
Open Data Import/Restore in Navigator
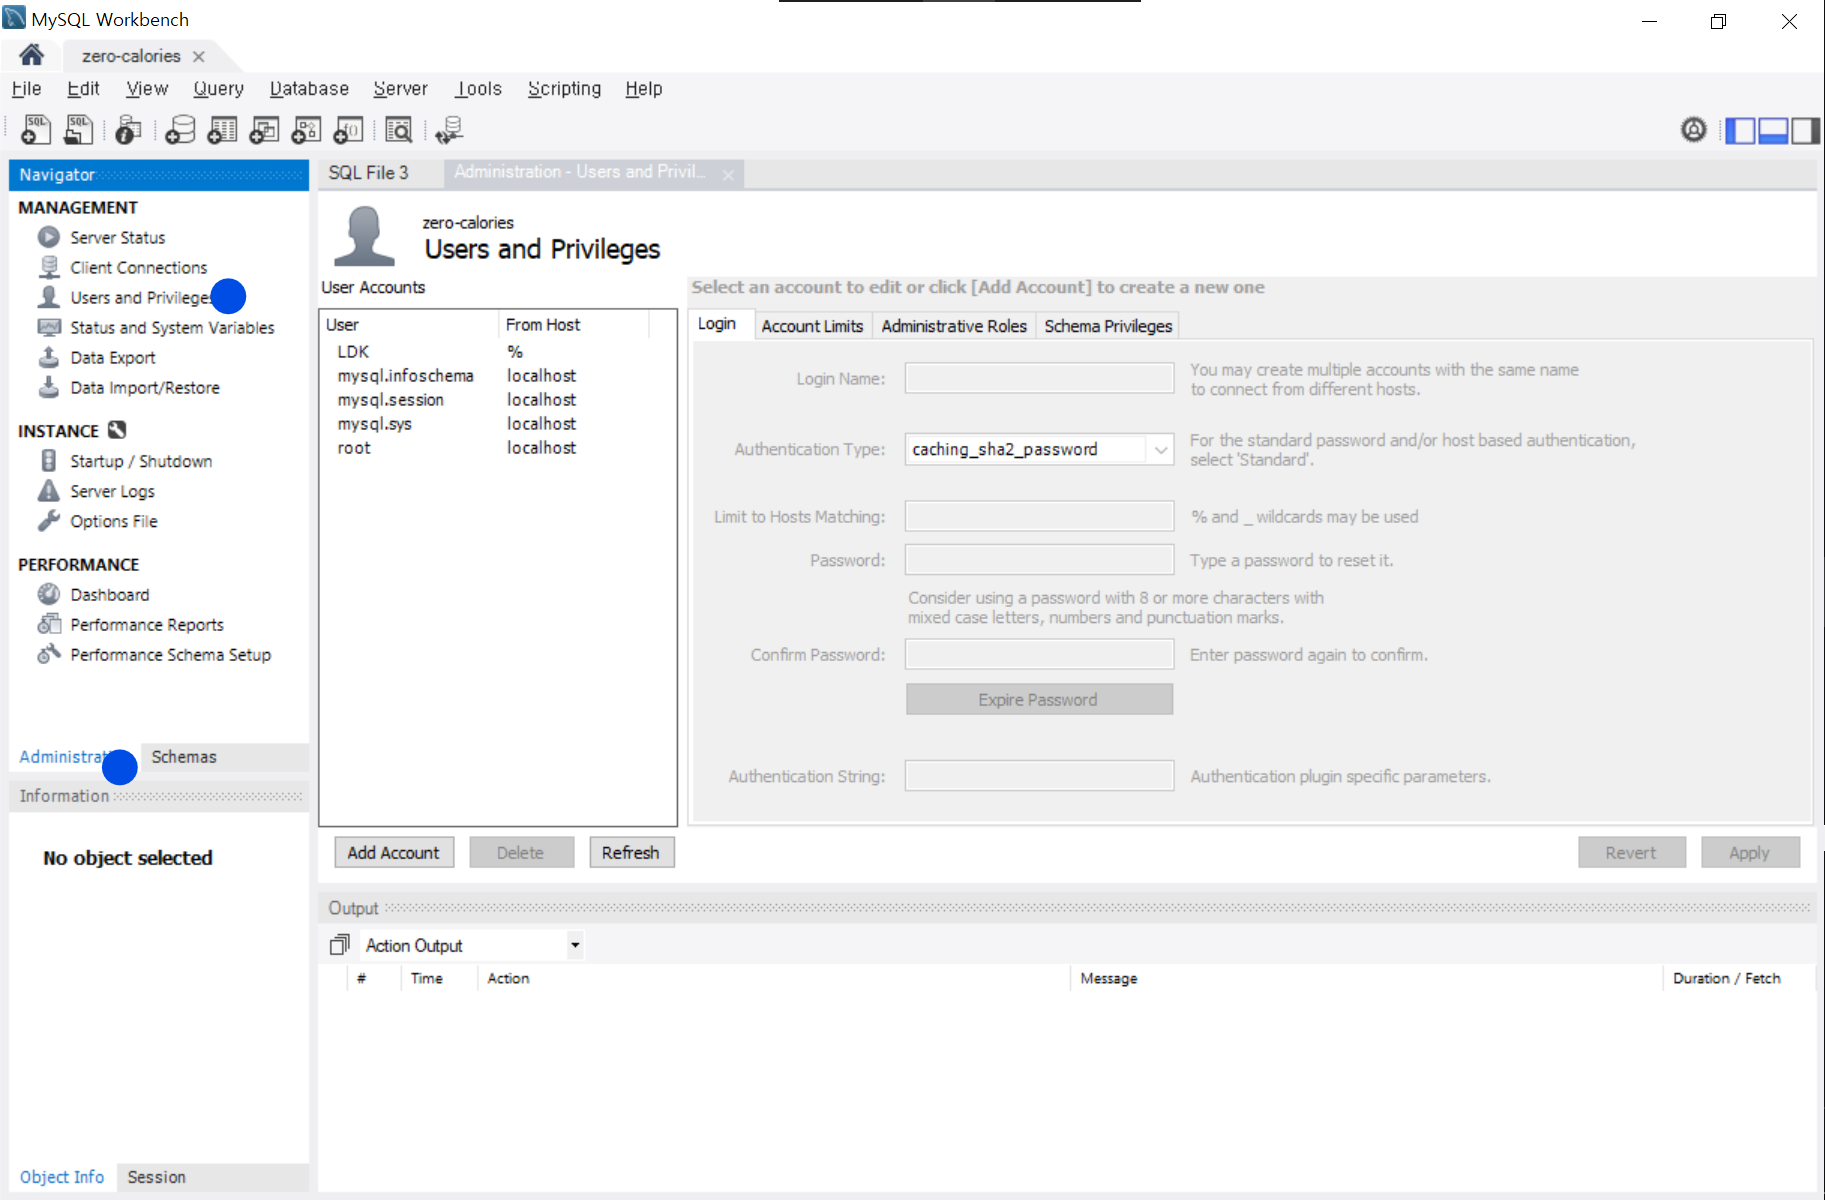[144, 388]
